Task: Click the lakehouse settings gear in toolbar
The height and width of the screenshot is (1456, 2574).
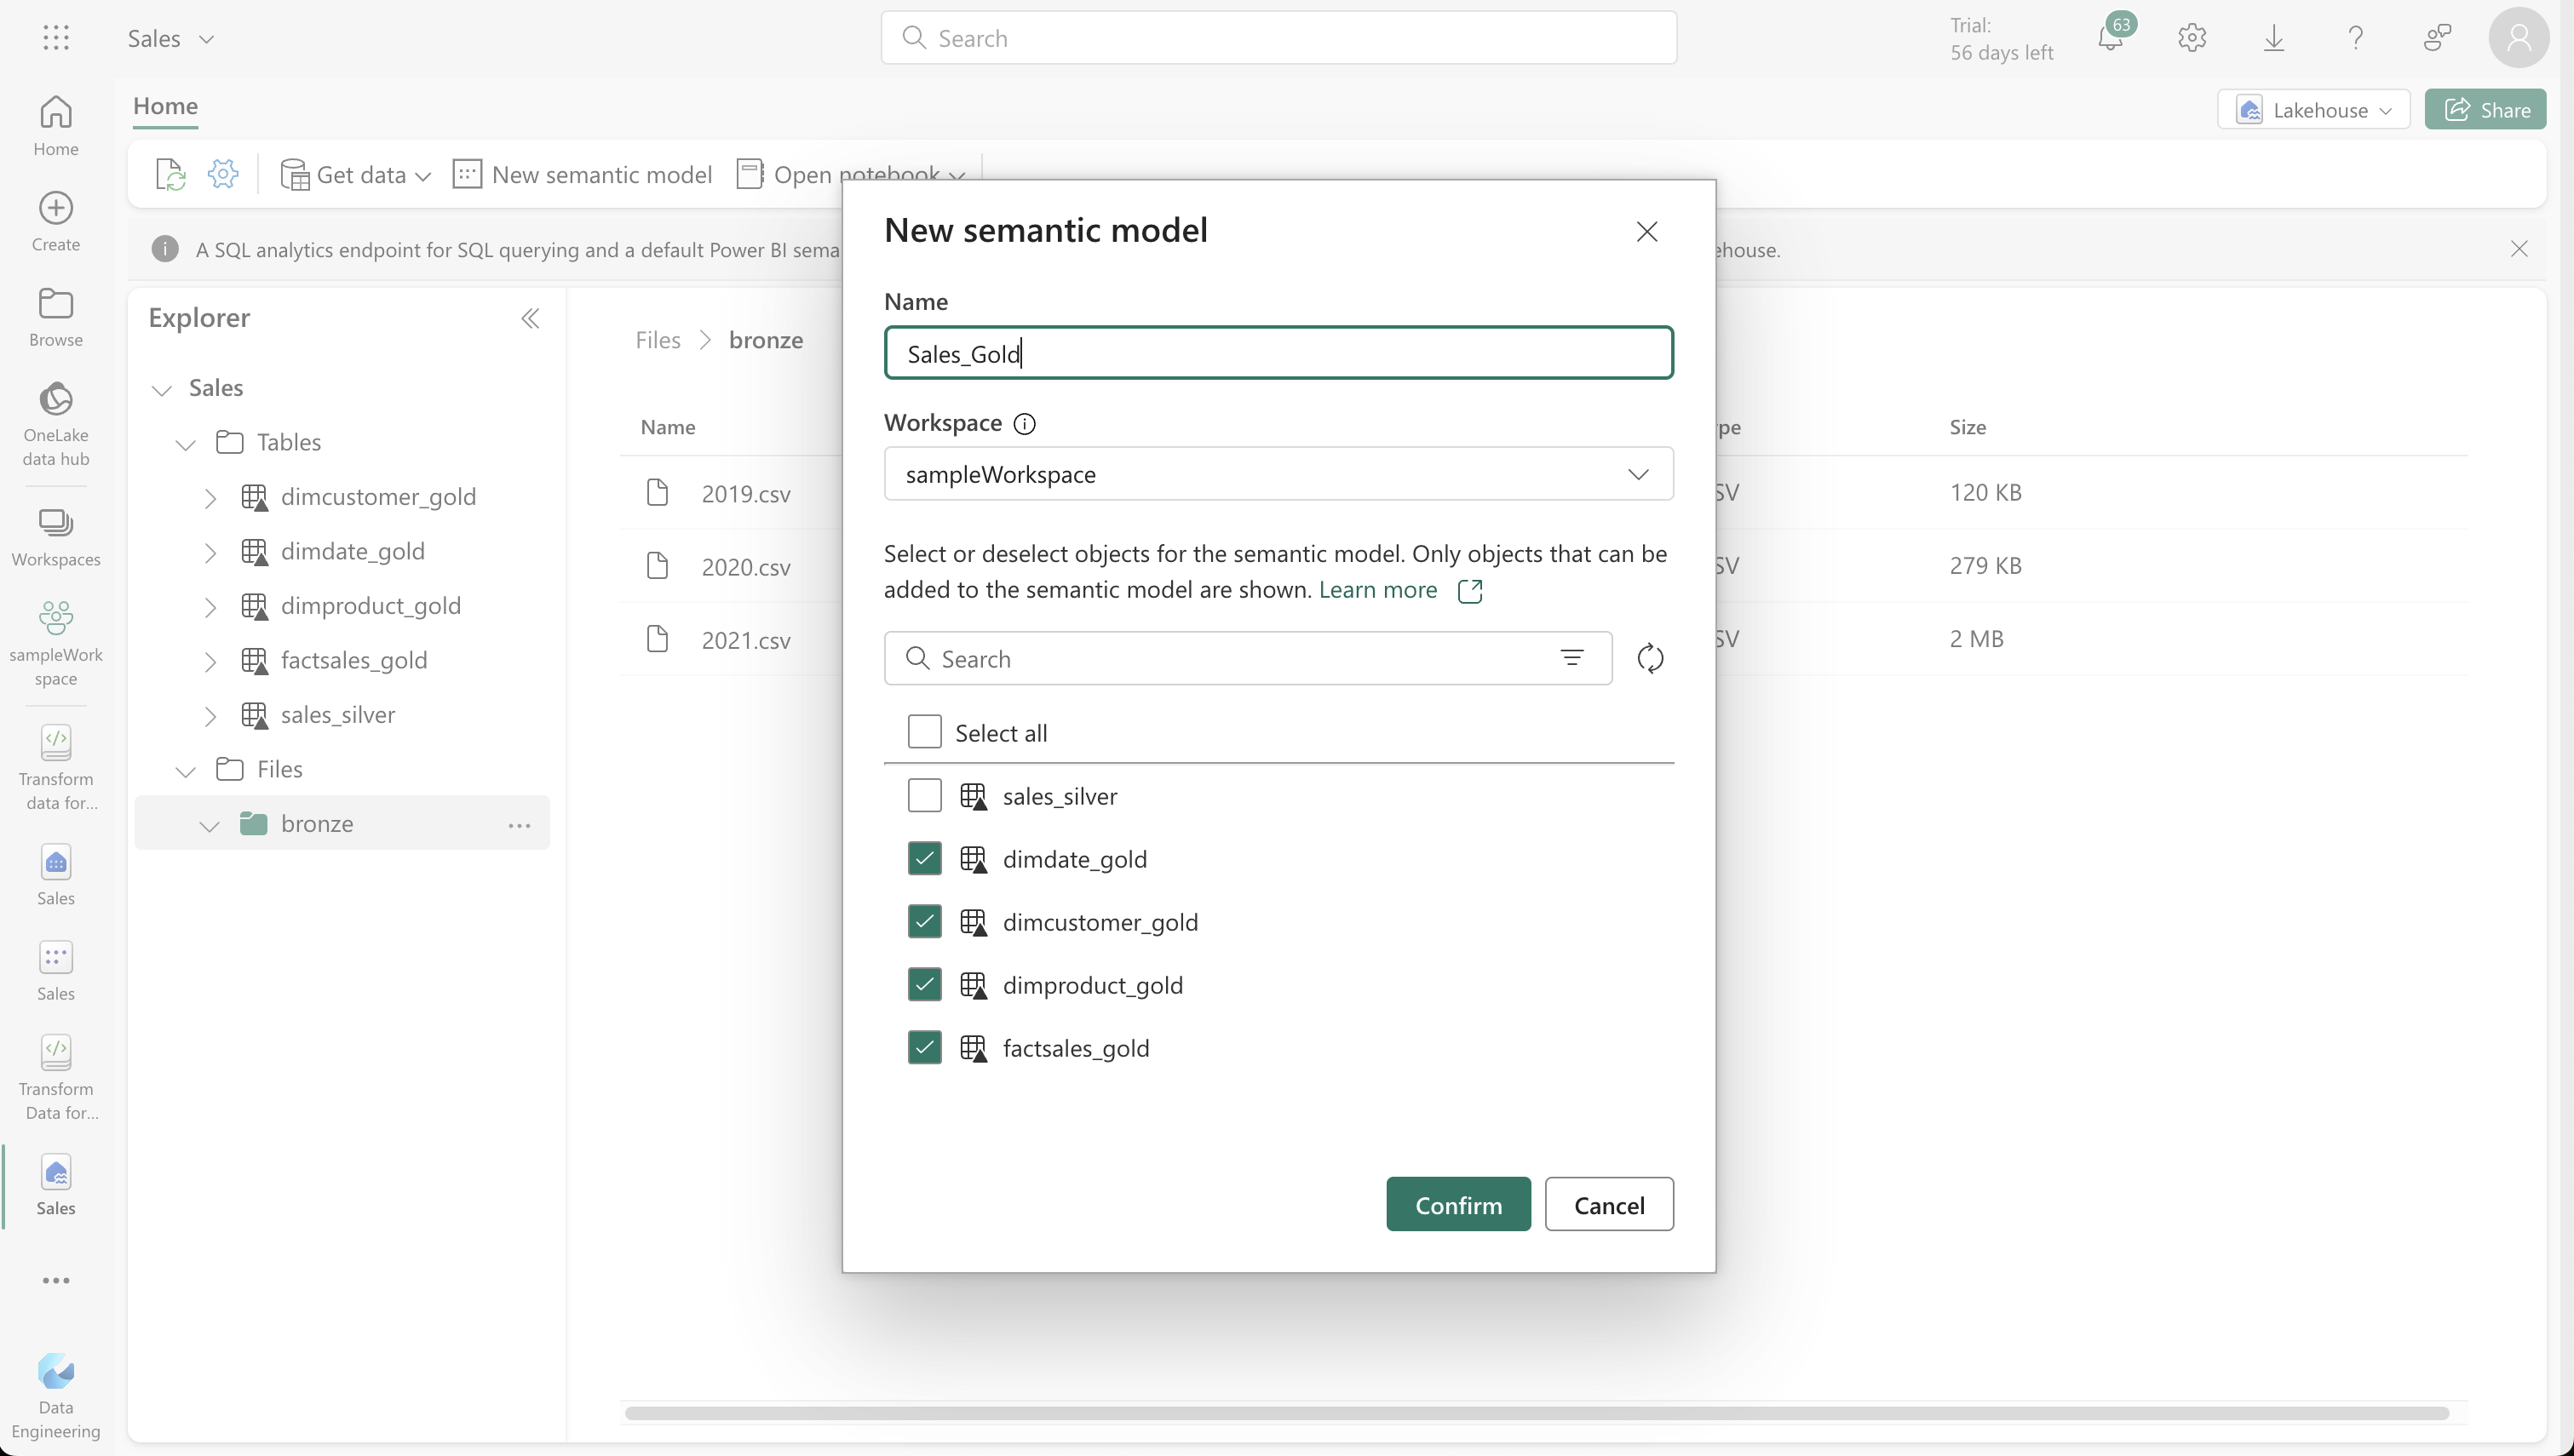Action: pos(223,174)
